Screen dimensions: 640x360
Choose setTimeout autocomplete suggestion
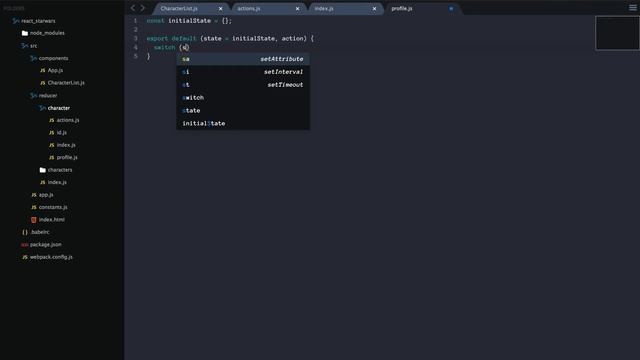(x=243, y=85)
